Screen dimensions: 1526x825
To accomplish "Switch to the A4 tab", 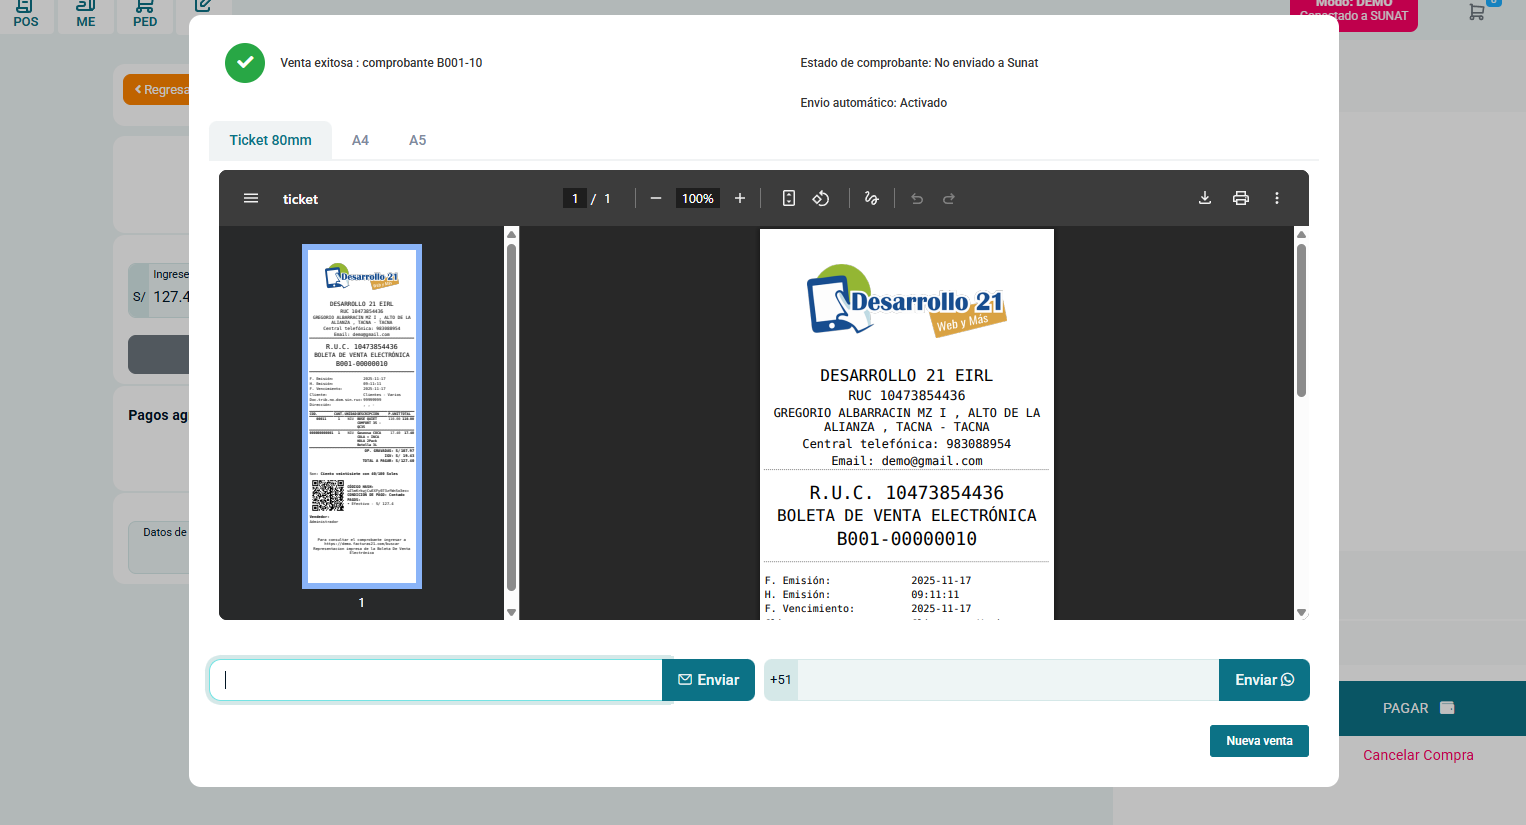I will 360,141.
